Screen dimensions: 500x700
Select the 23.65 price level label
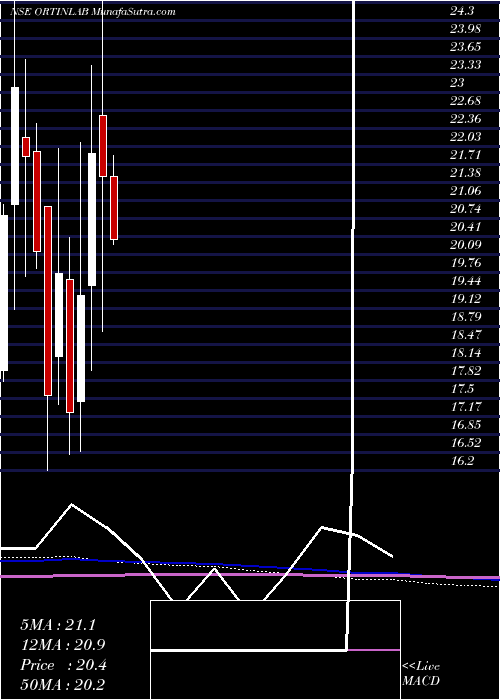click(x=465, y=47)
